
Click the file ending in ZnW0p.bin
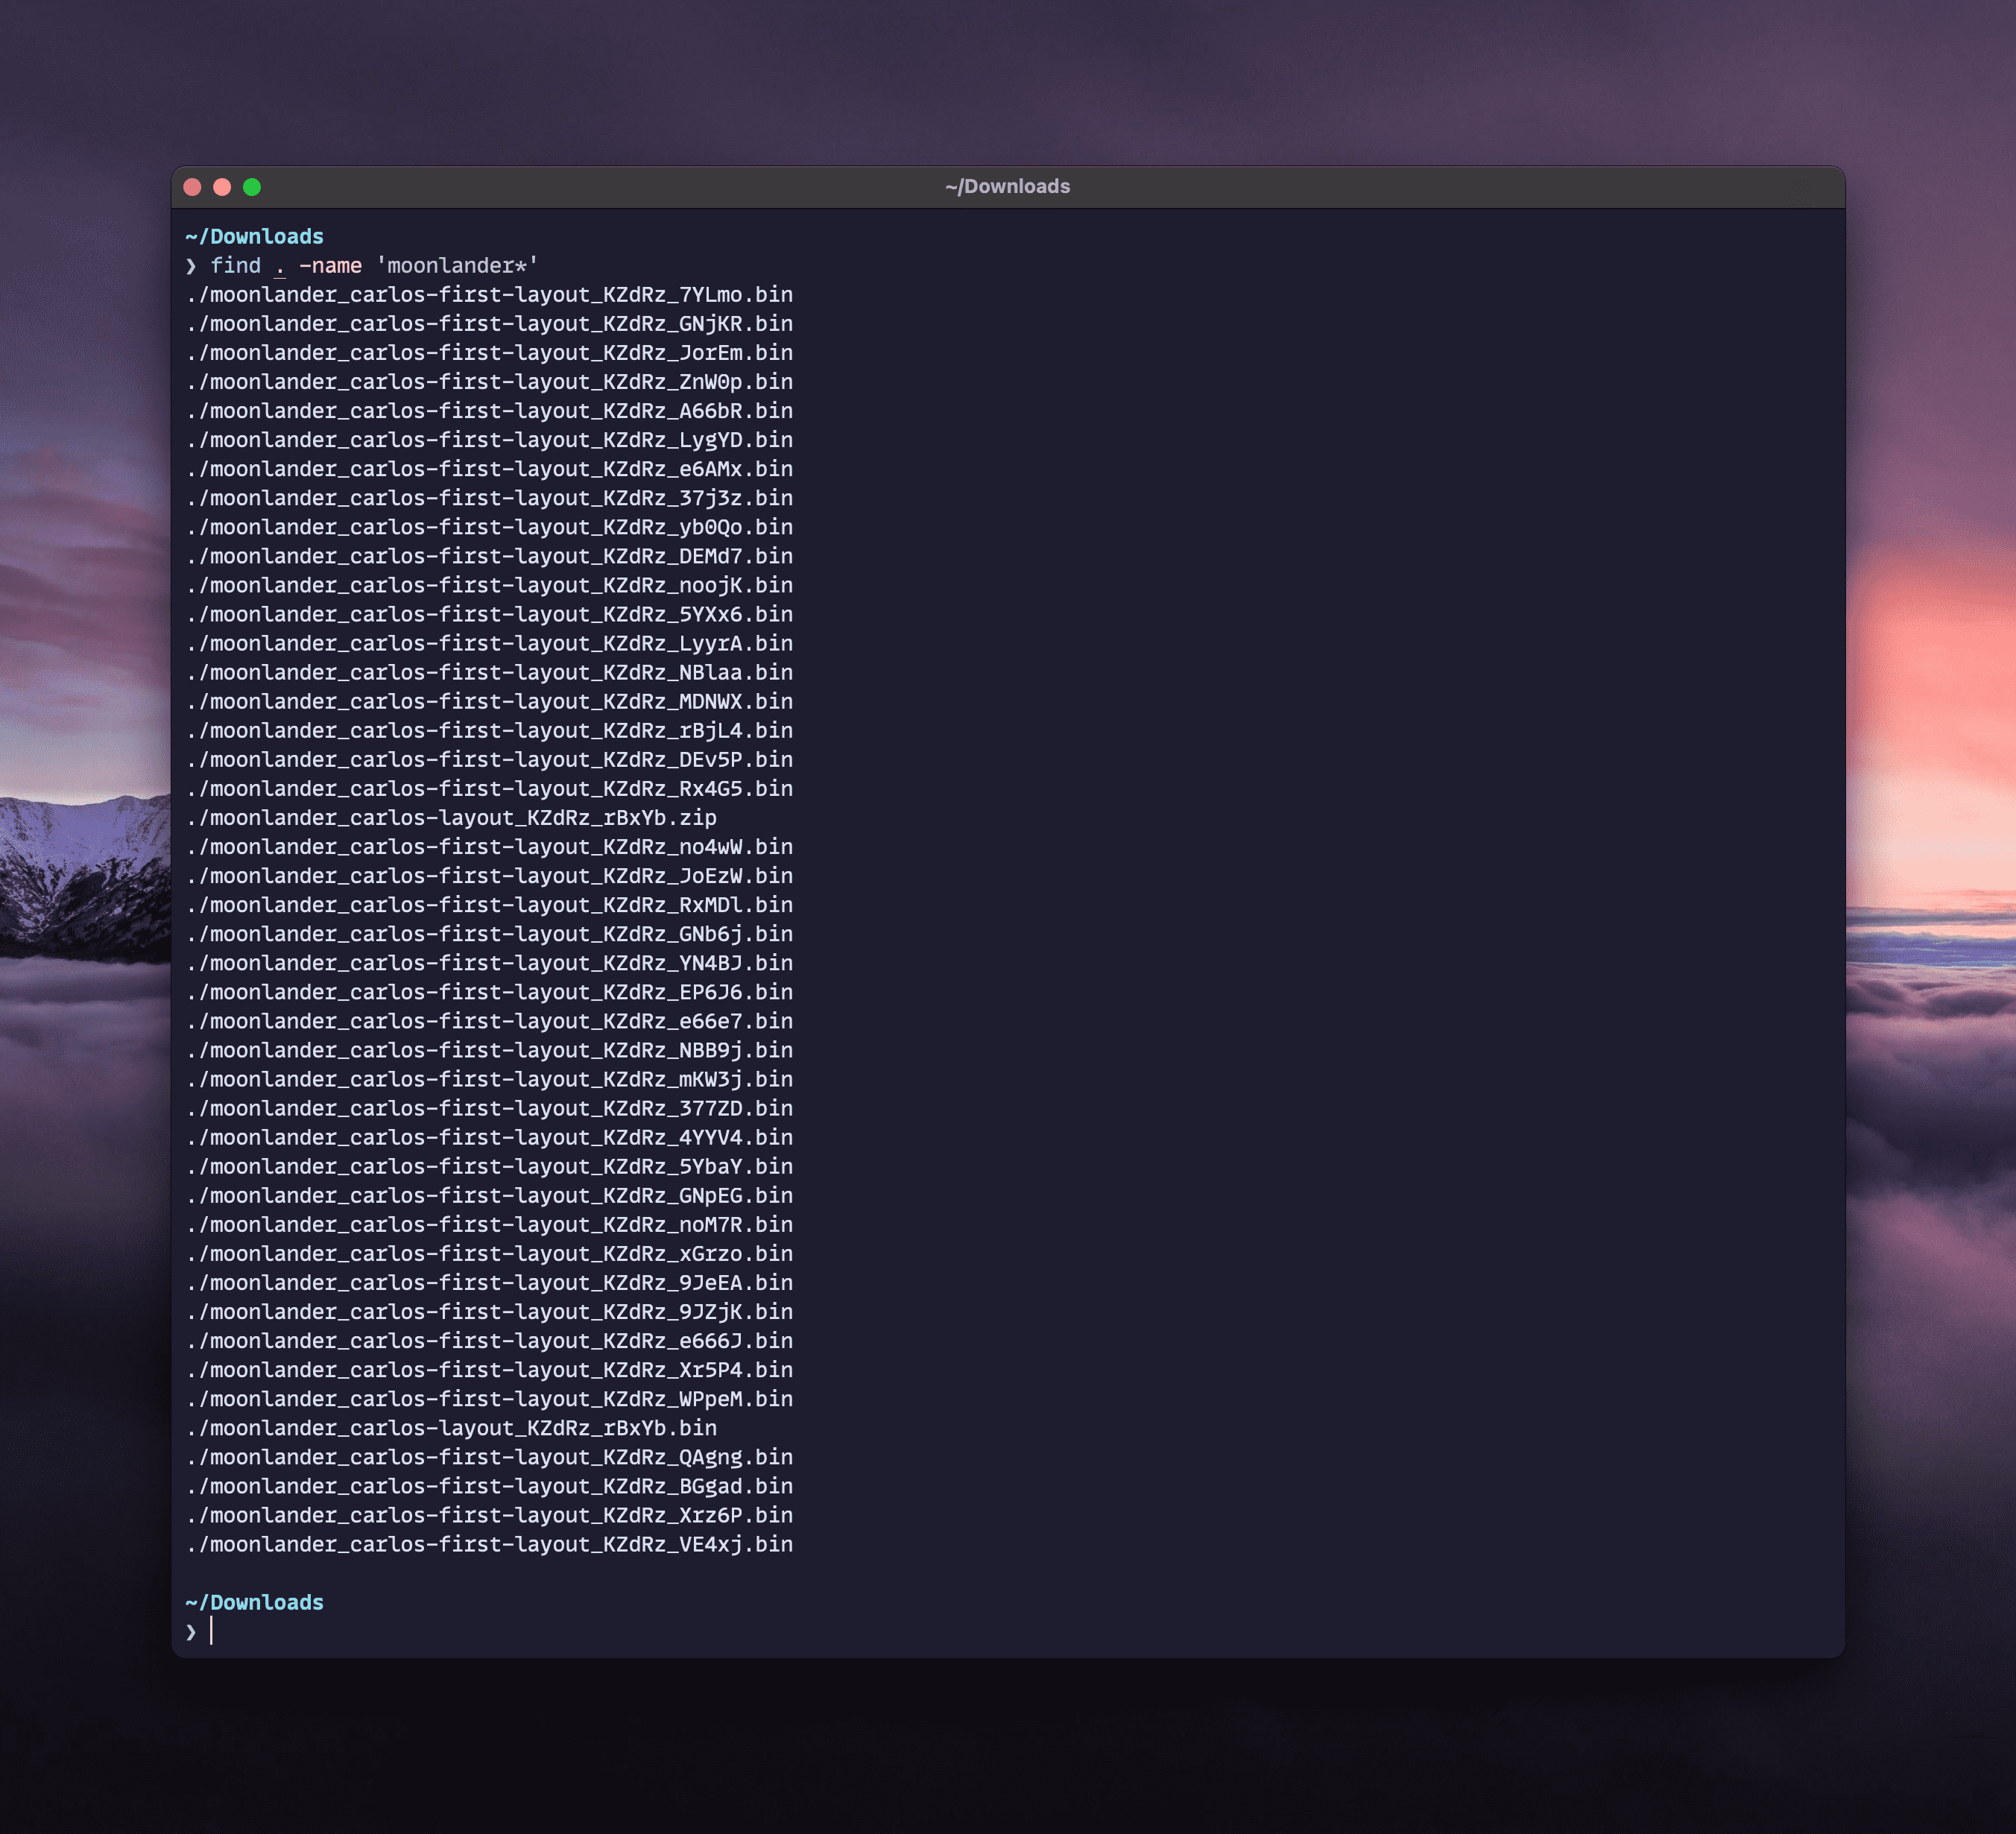point(489,382)
